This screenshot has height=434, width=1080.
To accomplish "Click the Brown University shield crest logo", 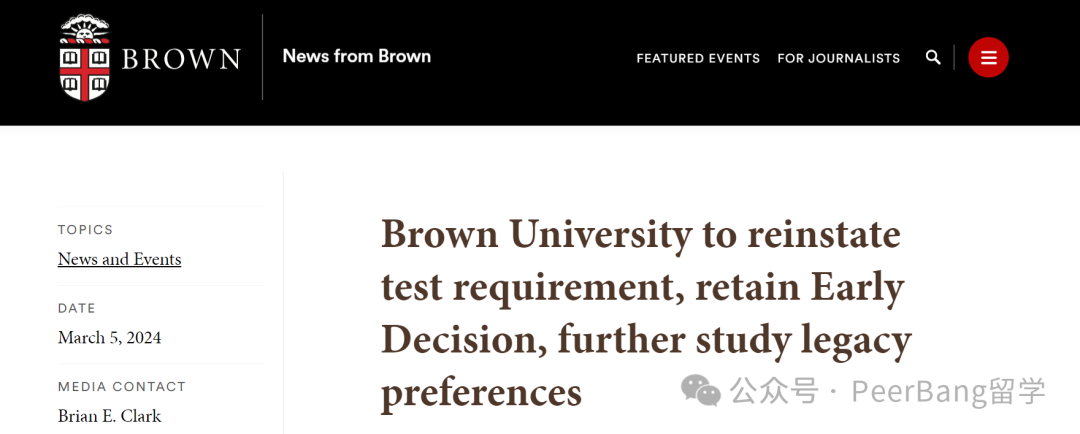I will [85, 58].
